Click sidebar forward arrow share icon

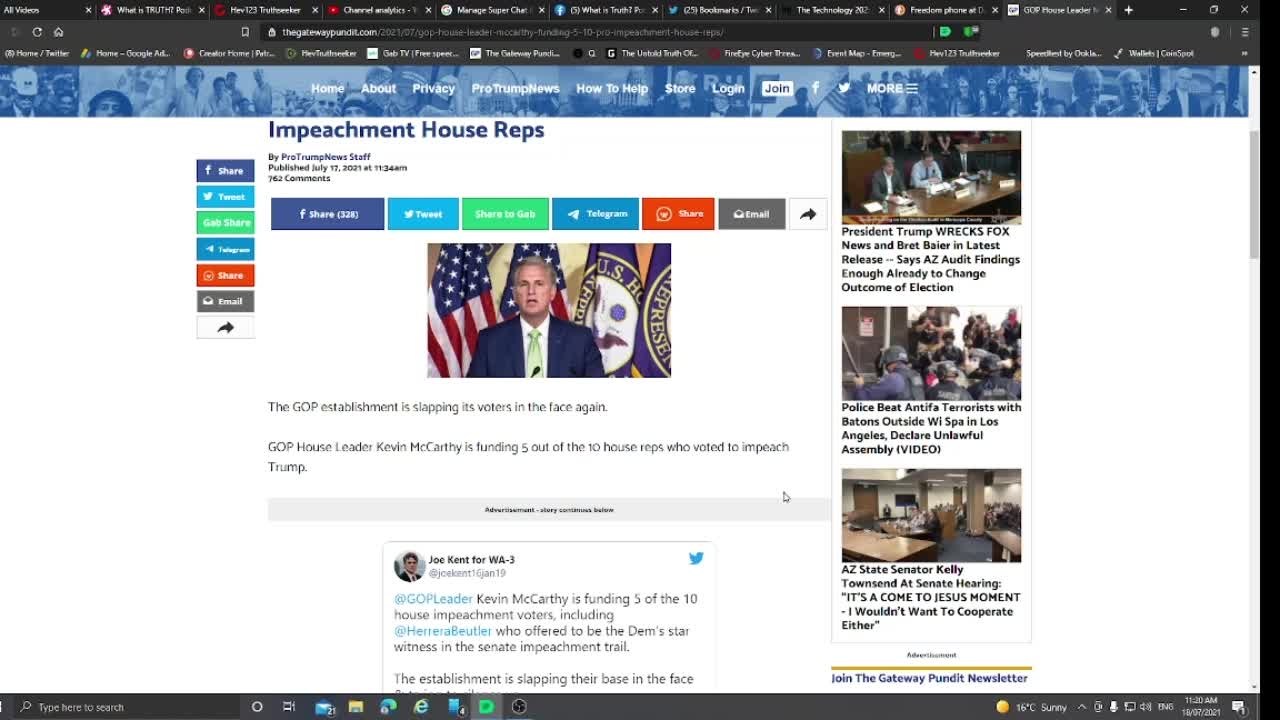[225, 327]
